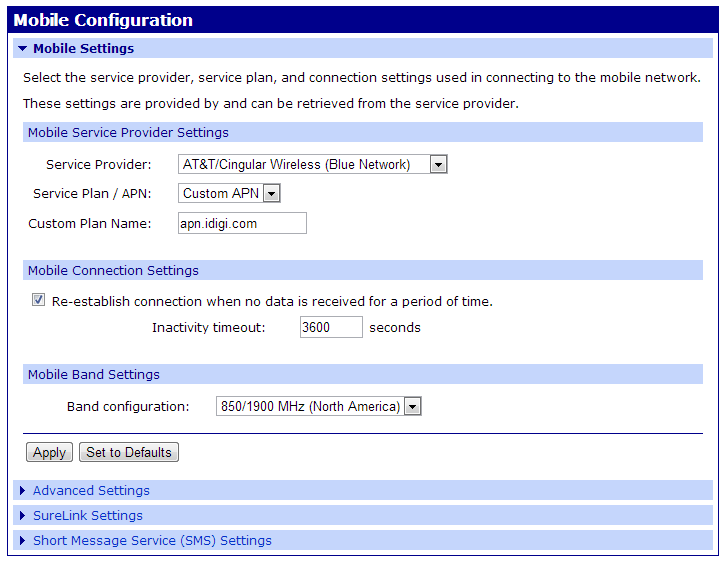724x564 pixels.
Task: Click the Mobile Service Provider Settings heading
Action: coord(128,132)
